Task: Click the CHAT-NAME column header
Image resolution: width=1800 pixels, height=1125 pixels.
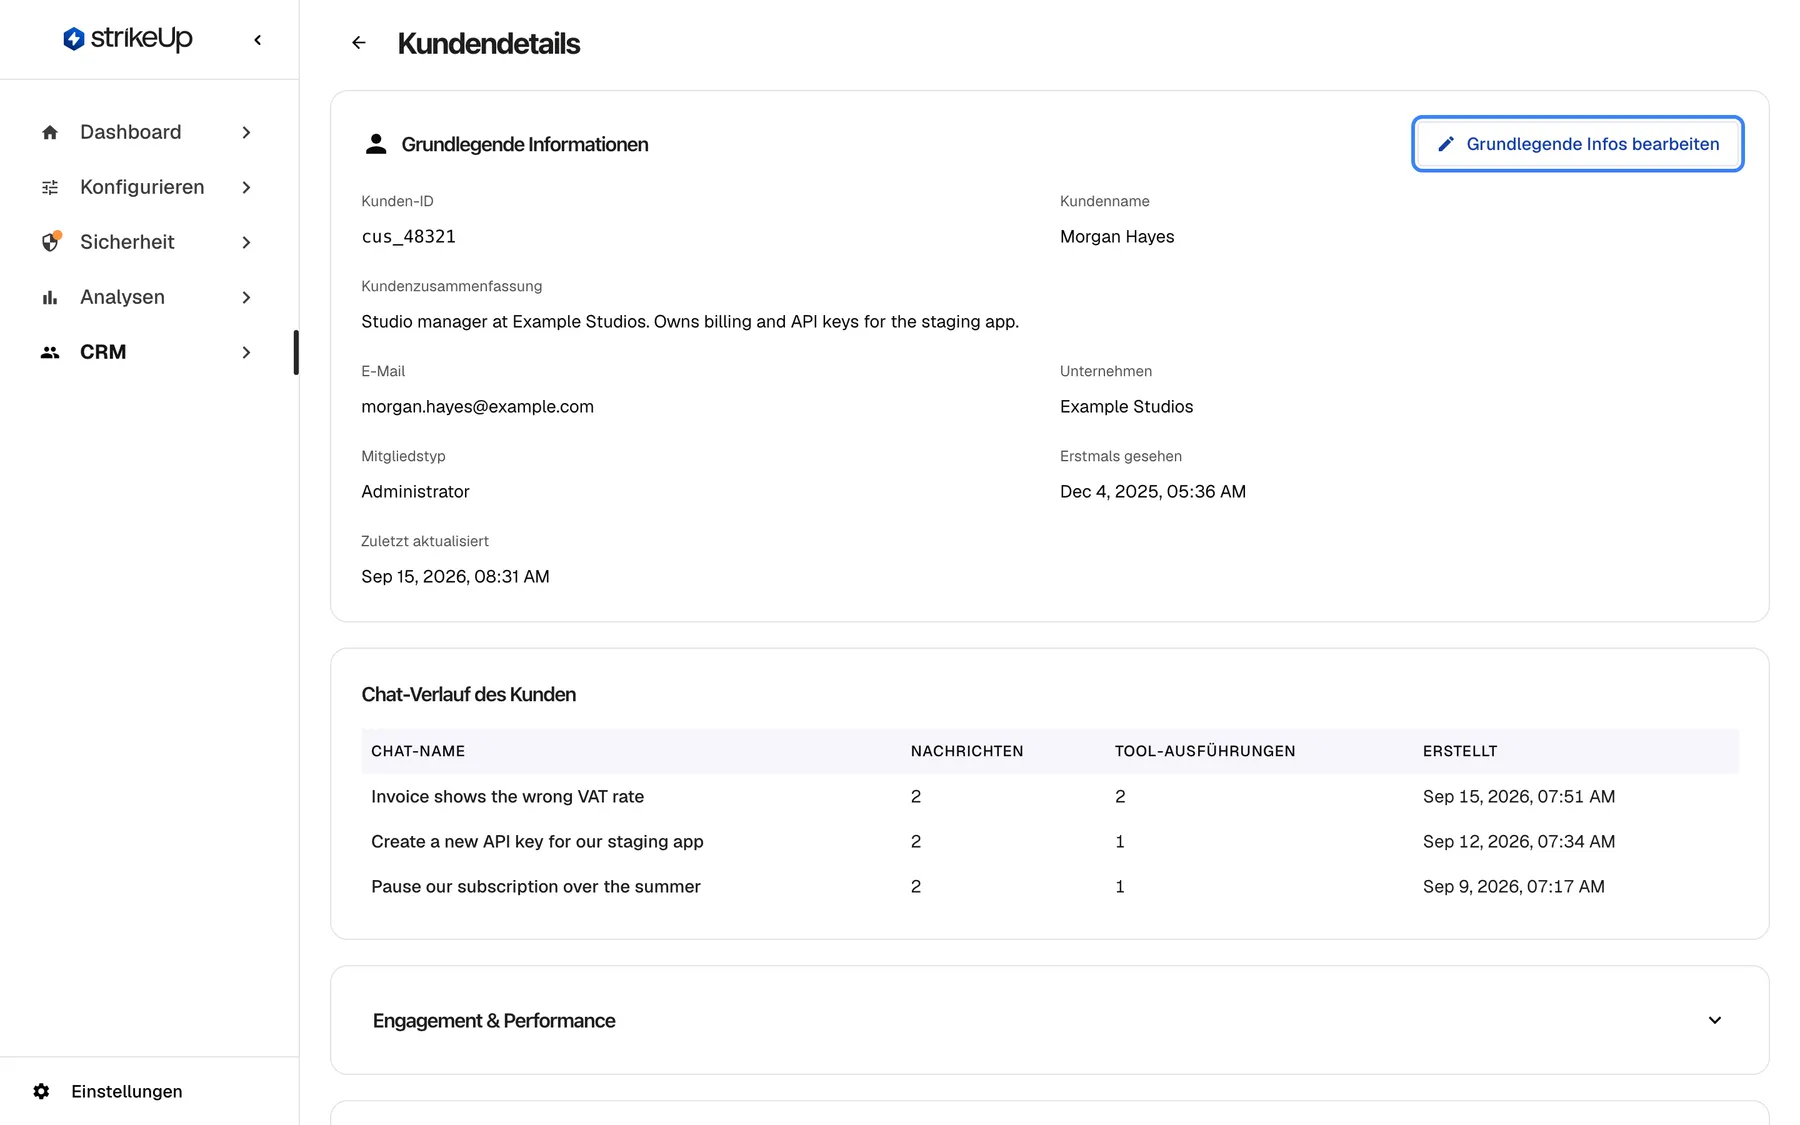Action: (x=418, y=751)
